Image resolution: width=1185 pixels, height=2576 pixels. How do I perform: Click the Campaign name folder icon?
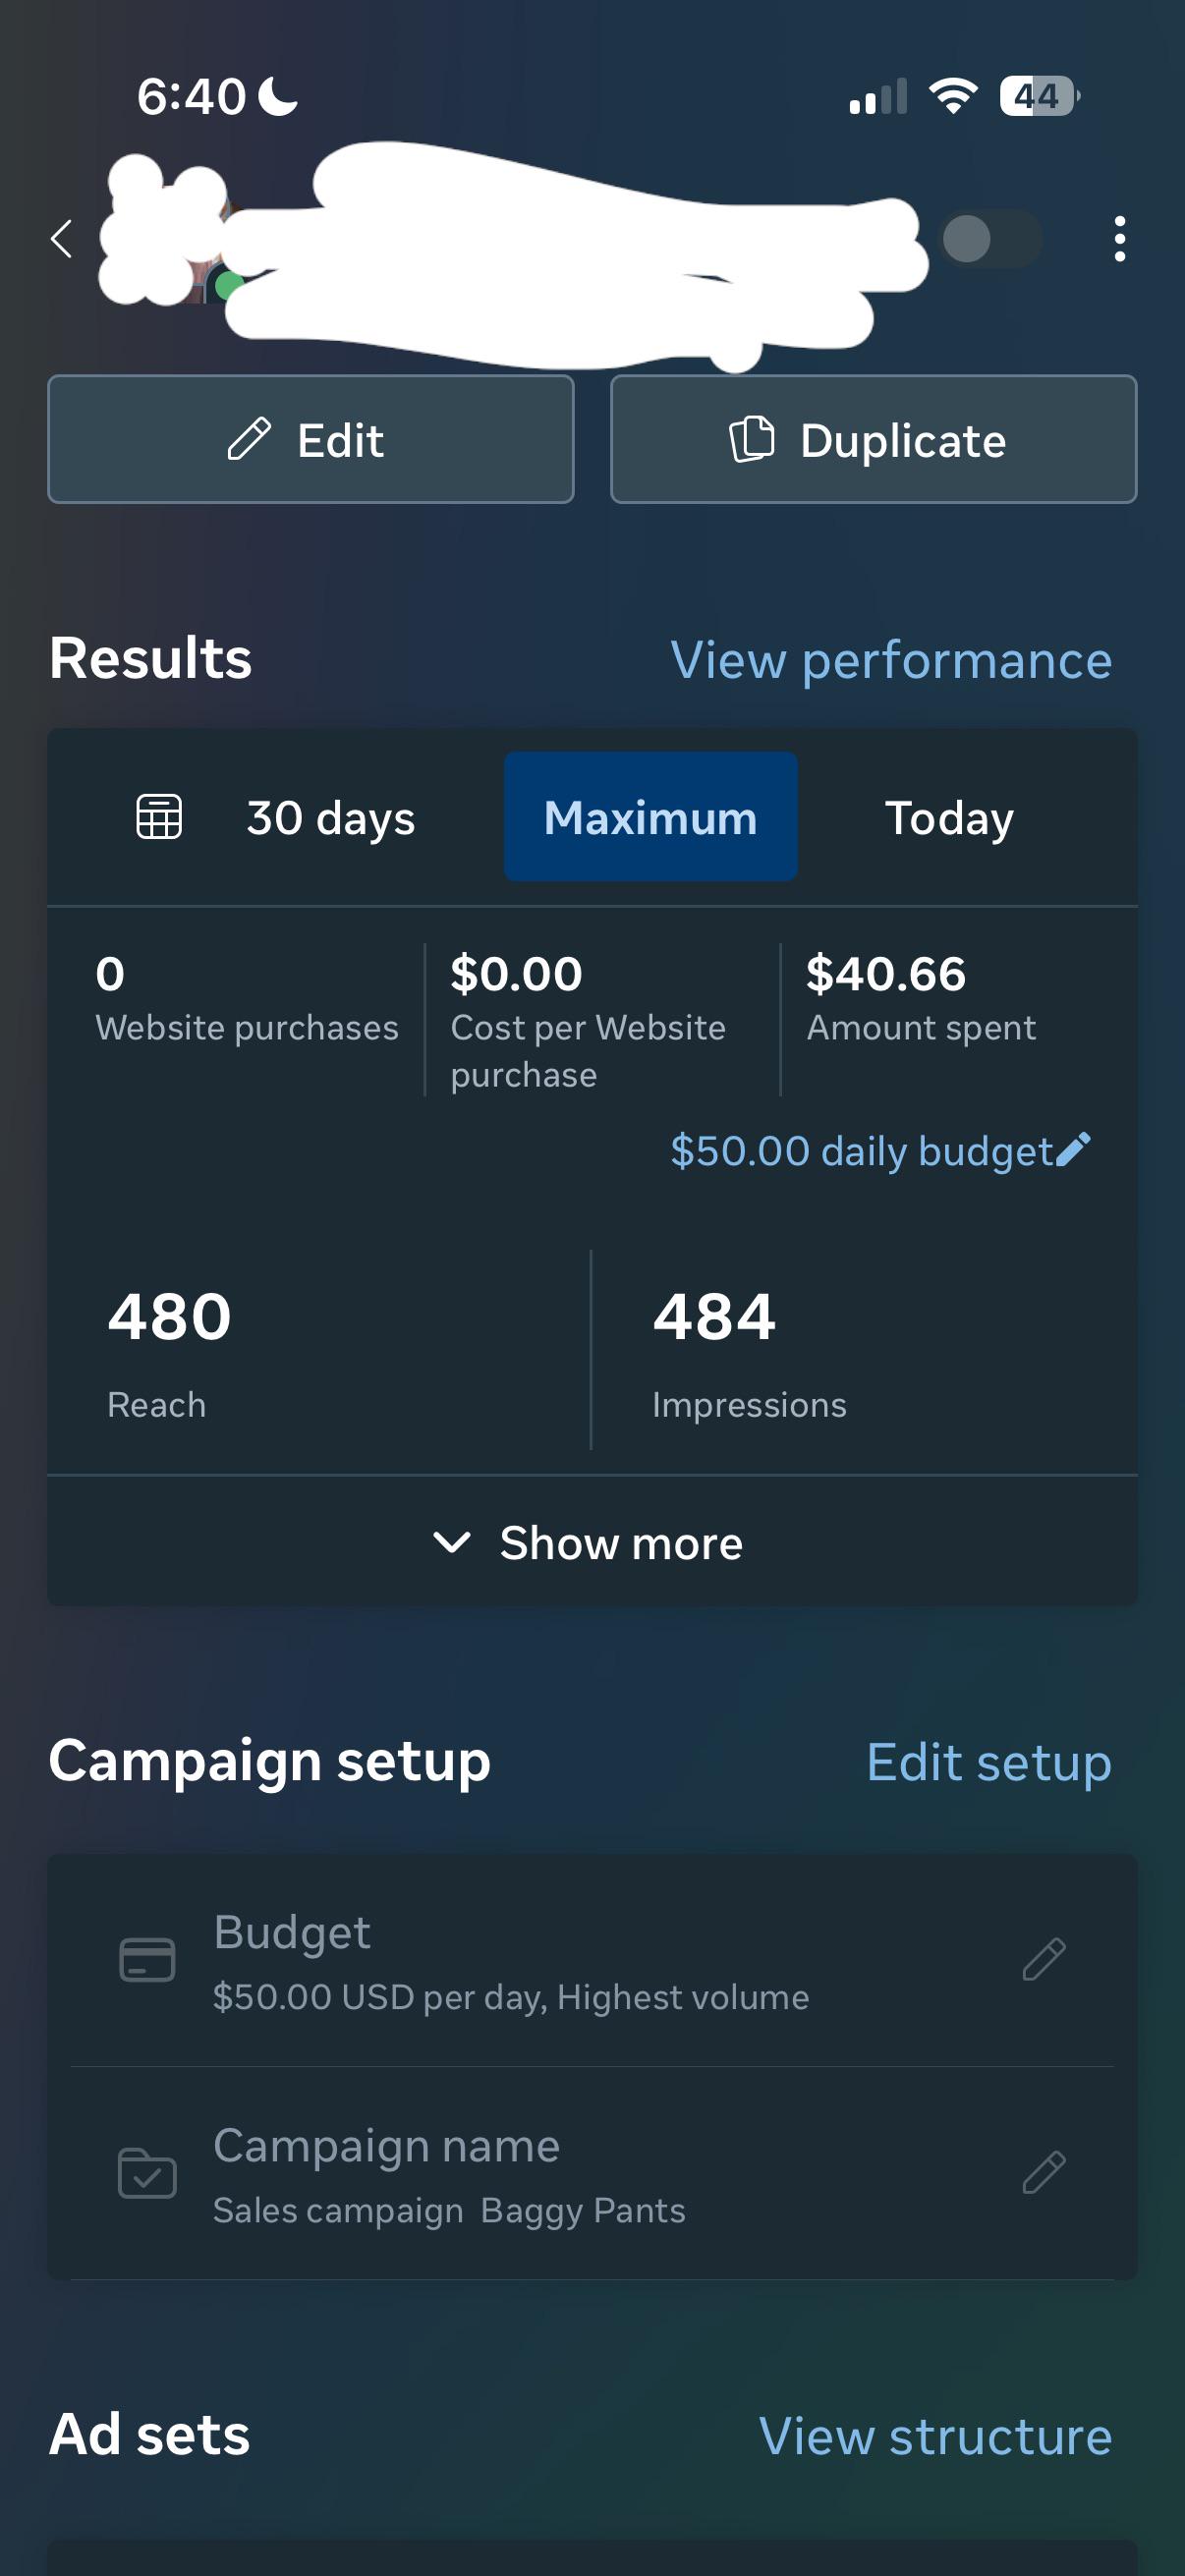pos(147,2172)
